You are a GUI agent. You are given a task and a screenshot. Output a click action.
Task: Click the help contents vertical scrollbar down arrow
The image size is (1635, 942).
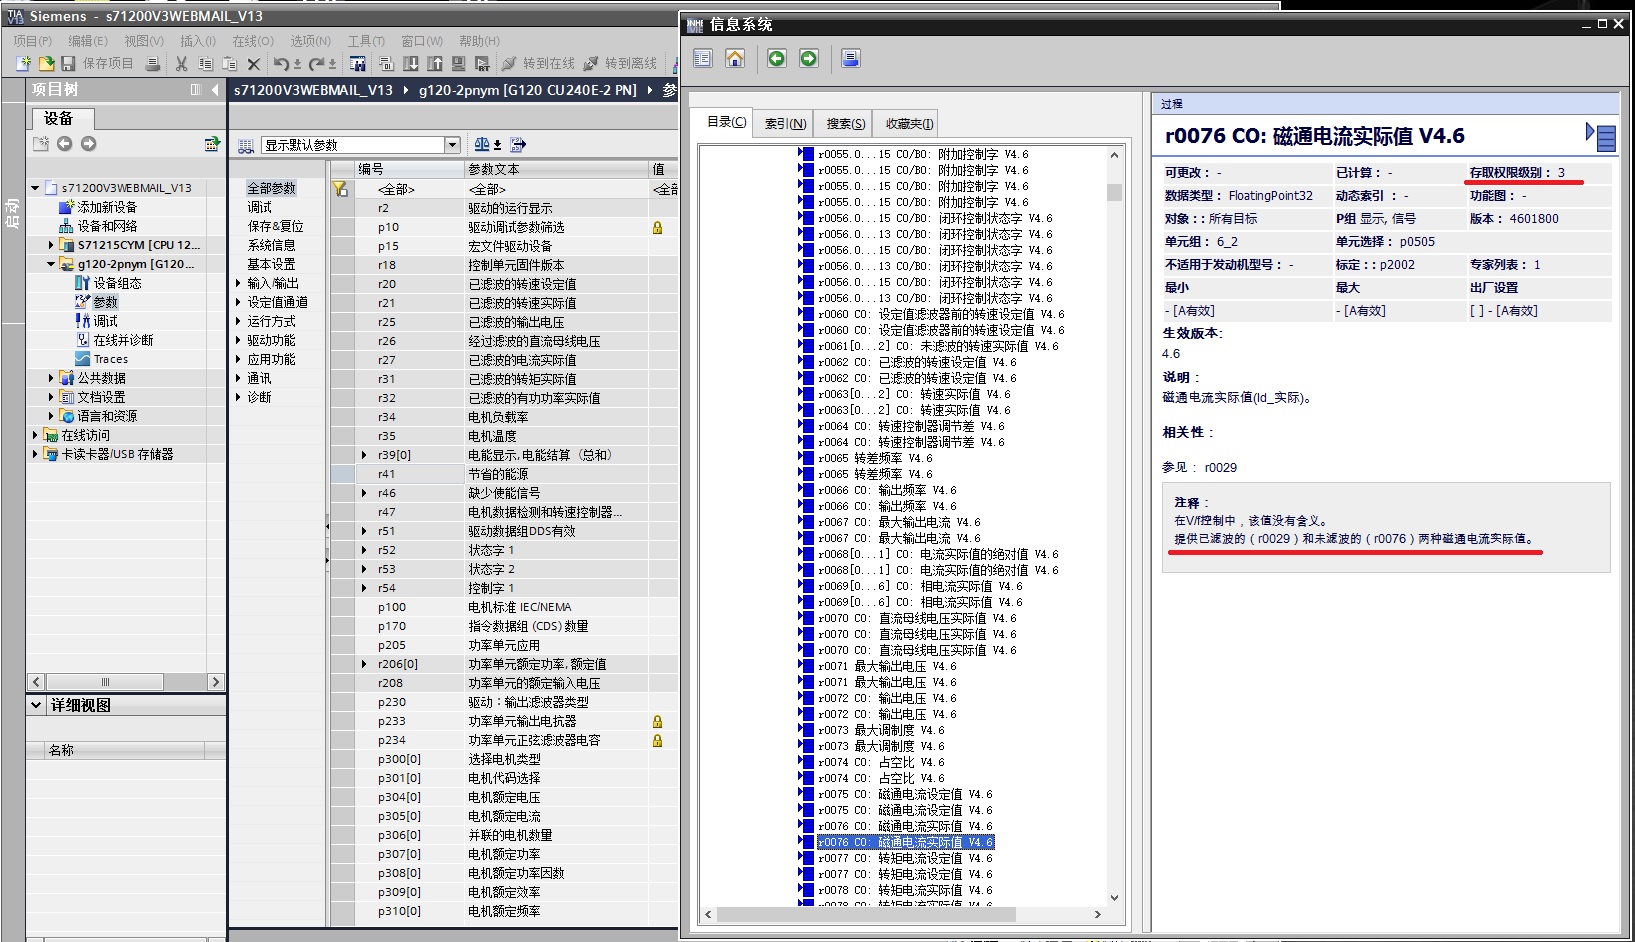coord(1115,898)
